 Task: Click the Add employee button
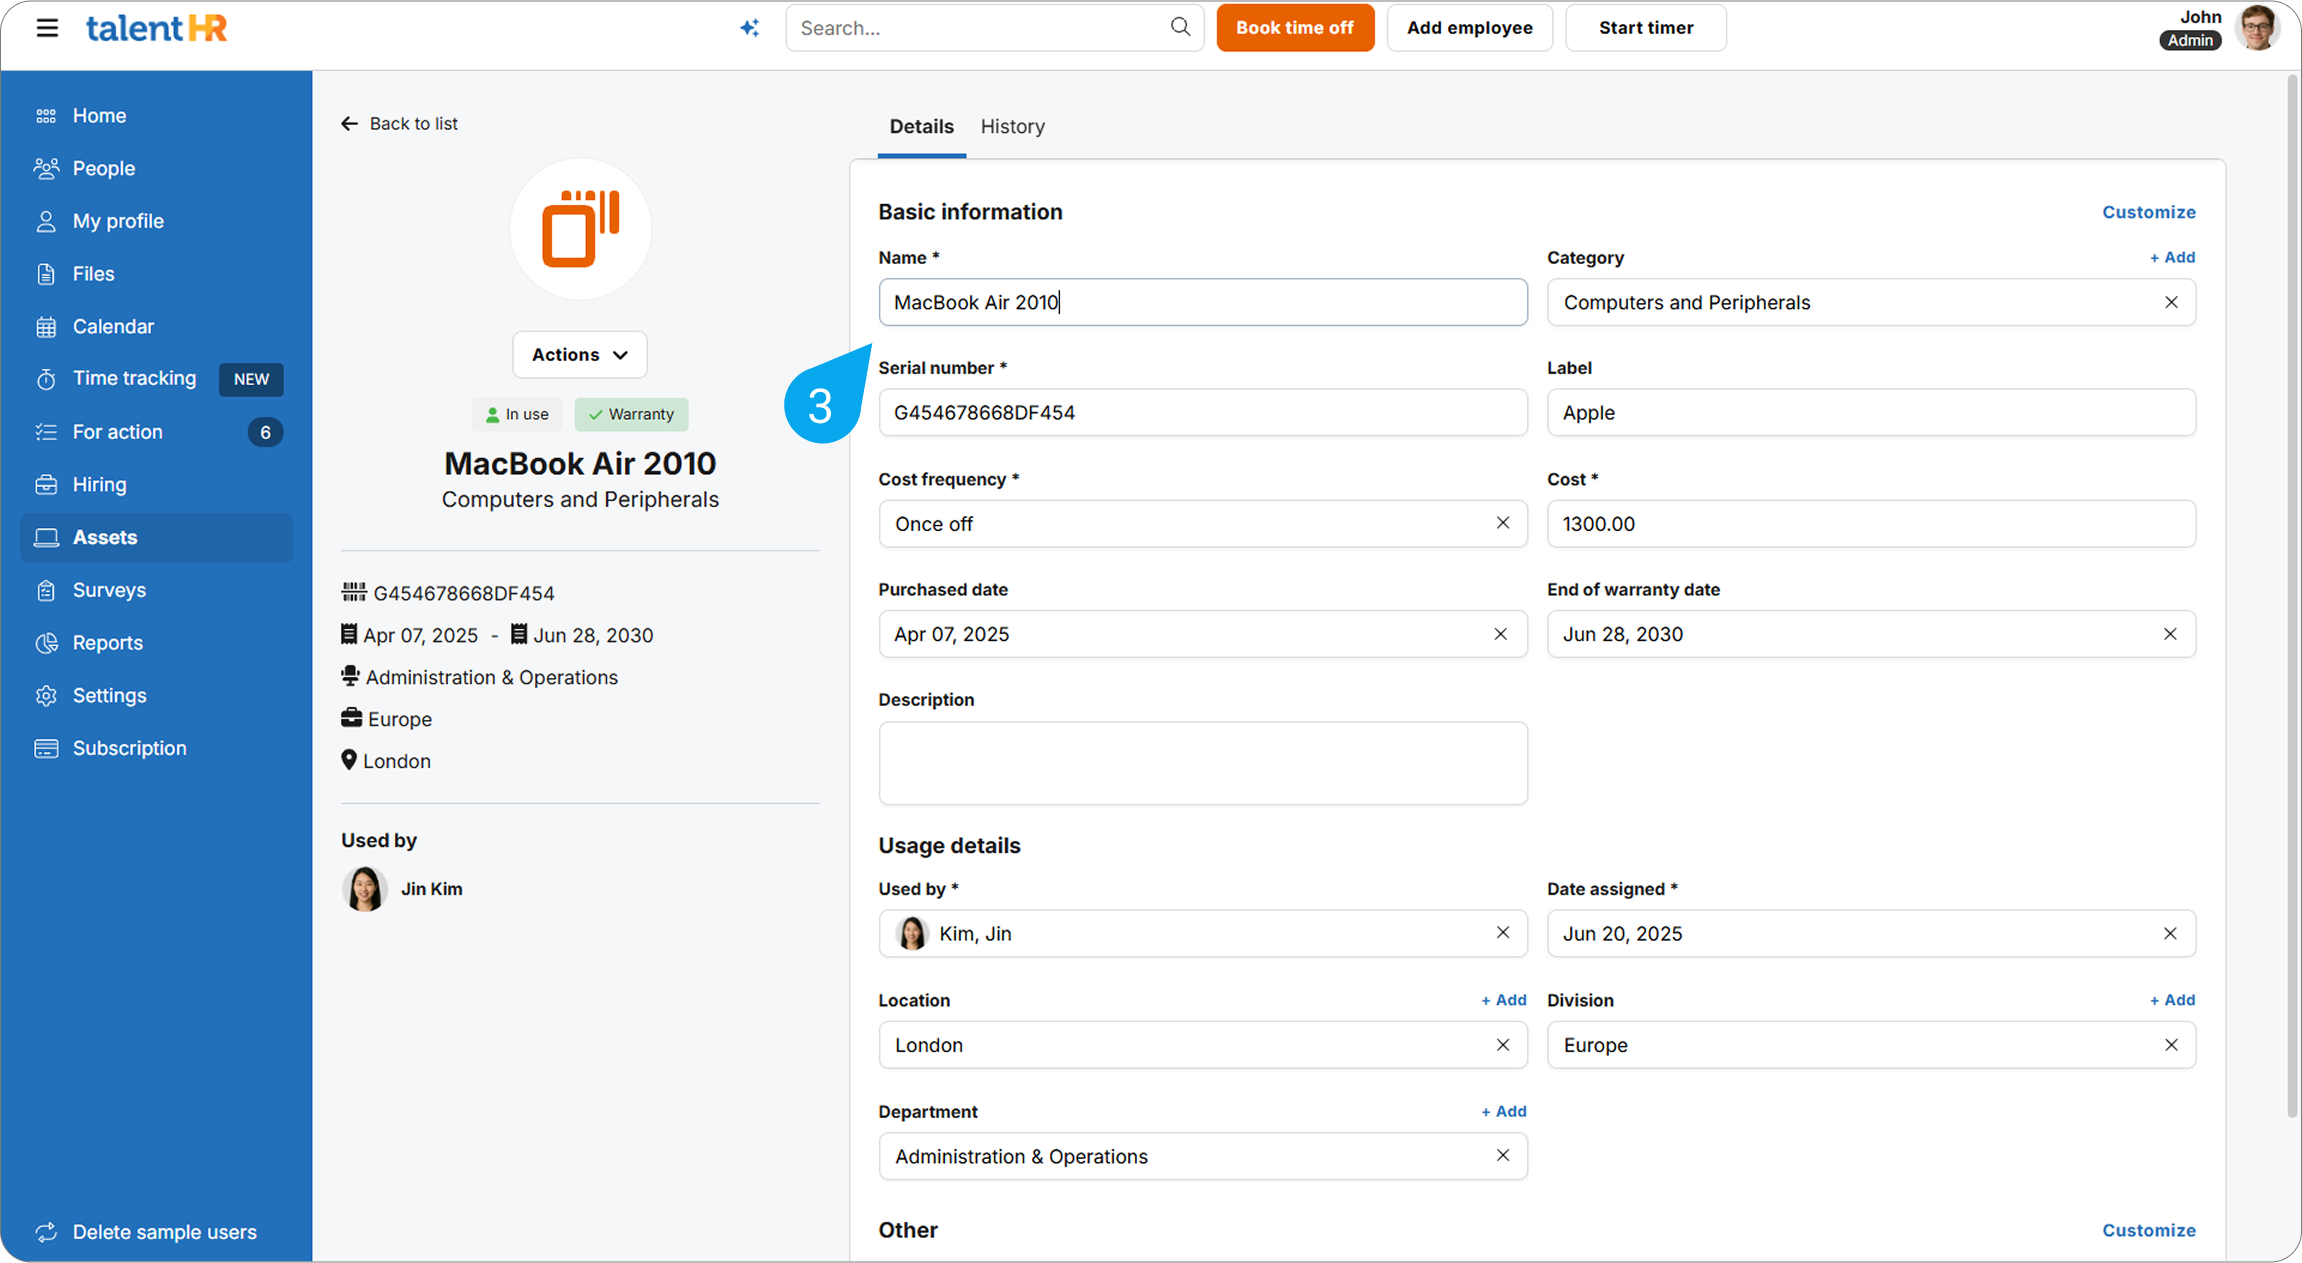pyautogui.click(x=1469, y=28)
